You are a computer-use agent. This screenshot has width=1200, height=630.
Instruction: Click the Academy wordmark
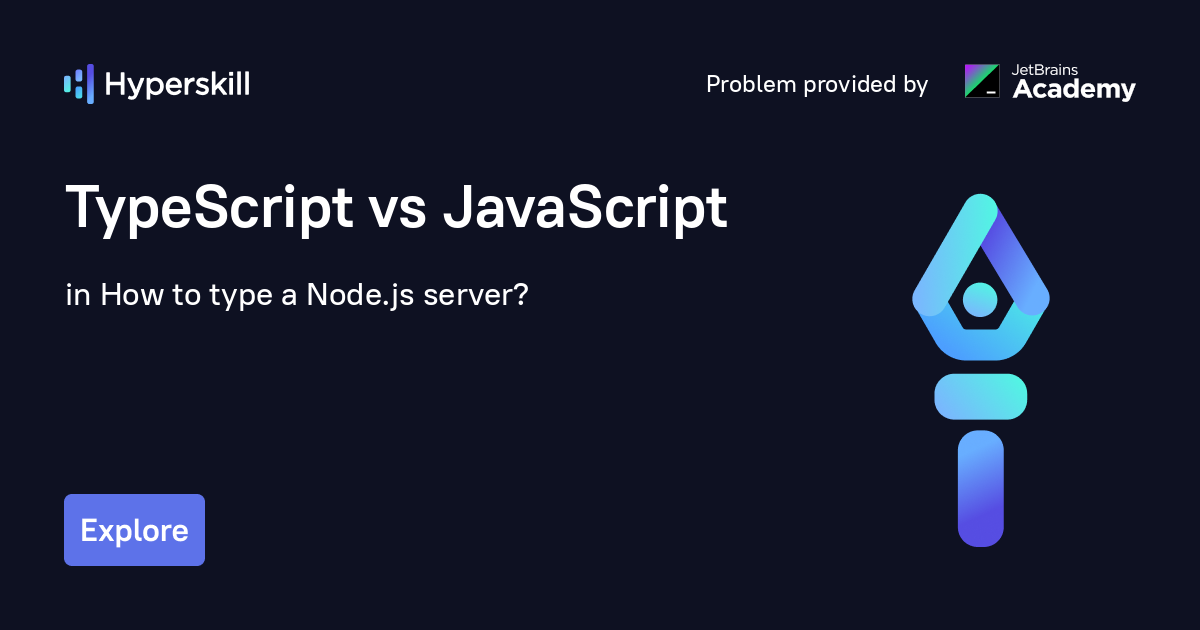pyautogui.click(x=1074, y=91)
